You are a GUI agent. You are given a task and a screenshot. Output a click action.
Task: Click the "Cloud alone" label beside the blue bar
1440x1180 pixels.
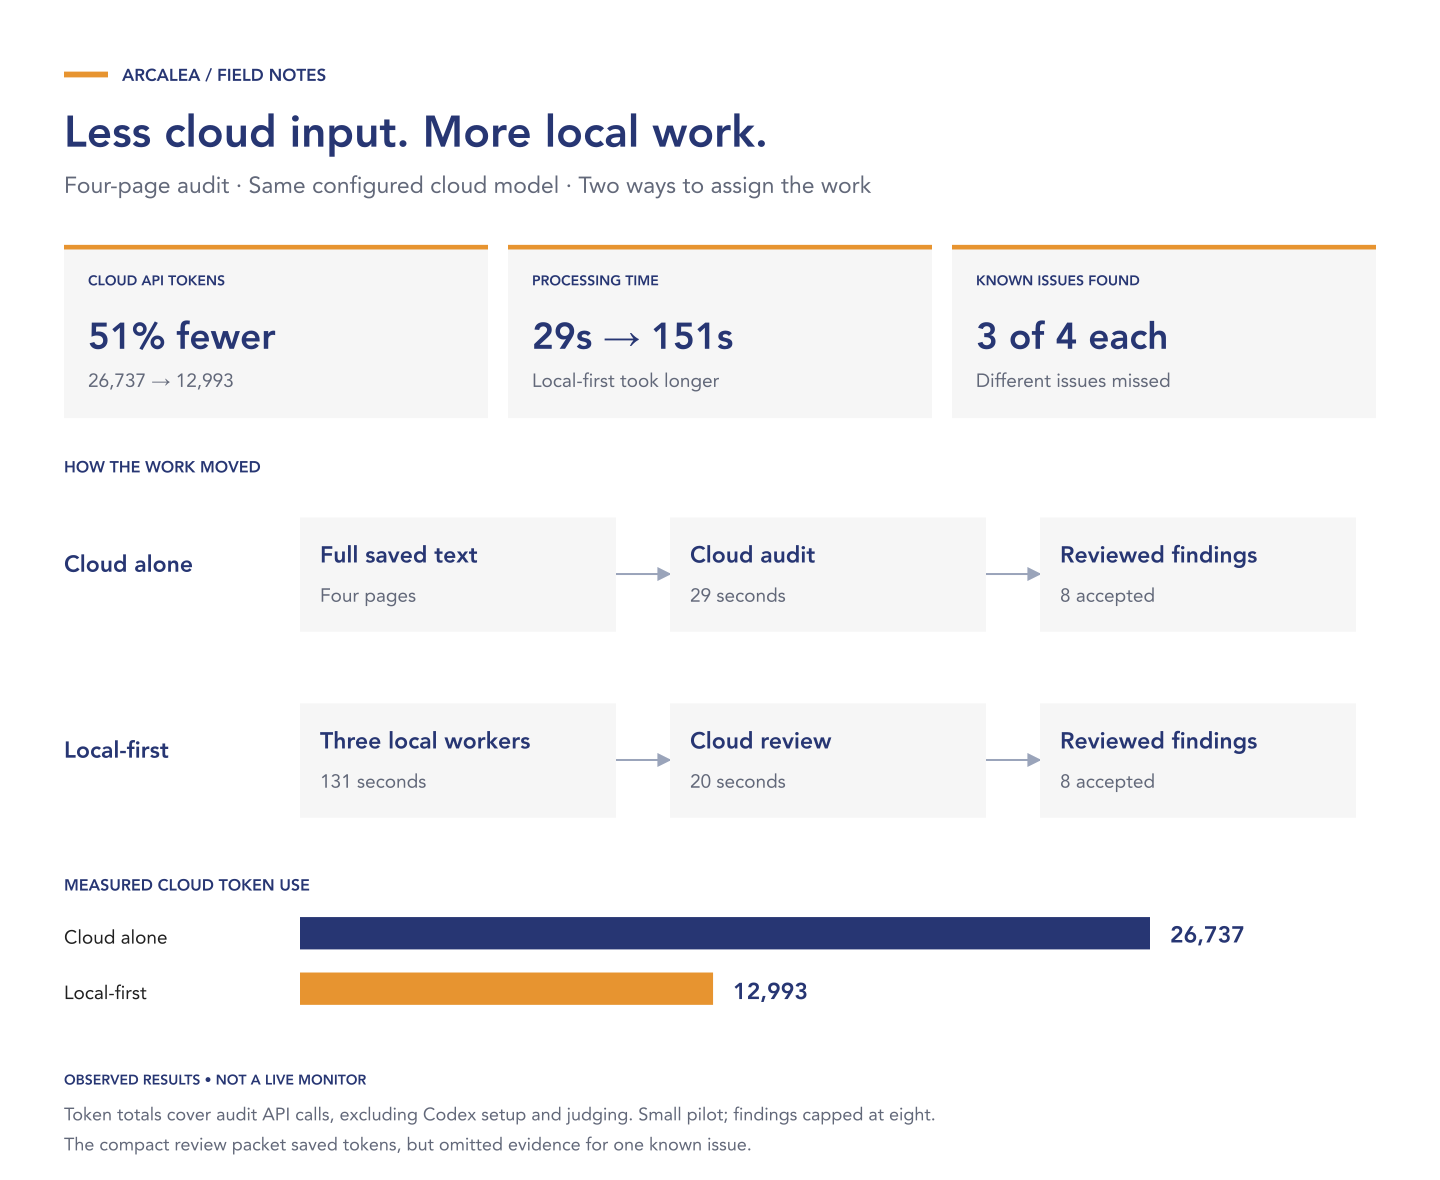[115, 938]
